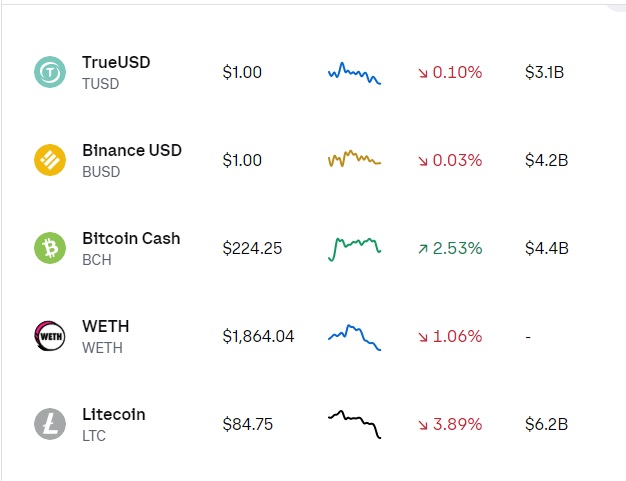The image size is (626, 481).
Task: View the Binance USD gold sparkline chart
Action: click(355, 158)
